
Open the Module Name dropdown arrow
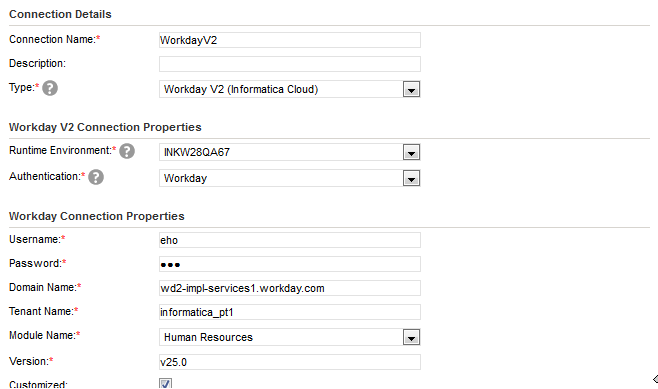coord(411,337)
